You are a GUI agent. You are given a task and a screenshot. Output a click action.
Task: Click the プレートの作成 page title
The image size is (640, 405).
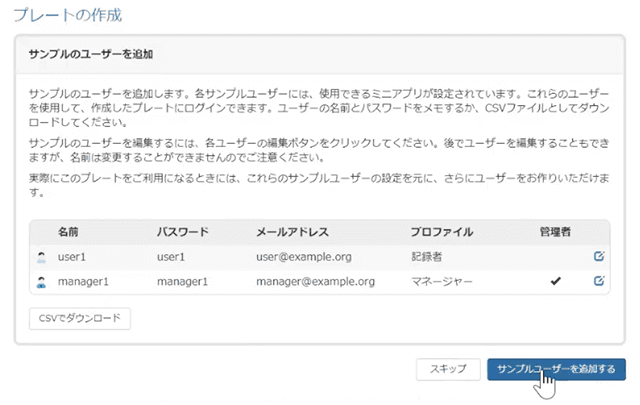(68, 15)
